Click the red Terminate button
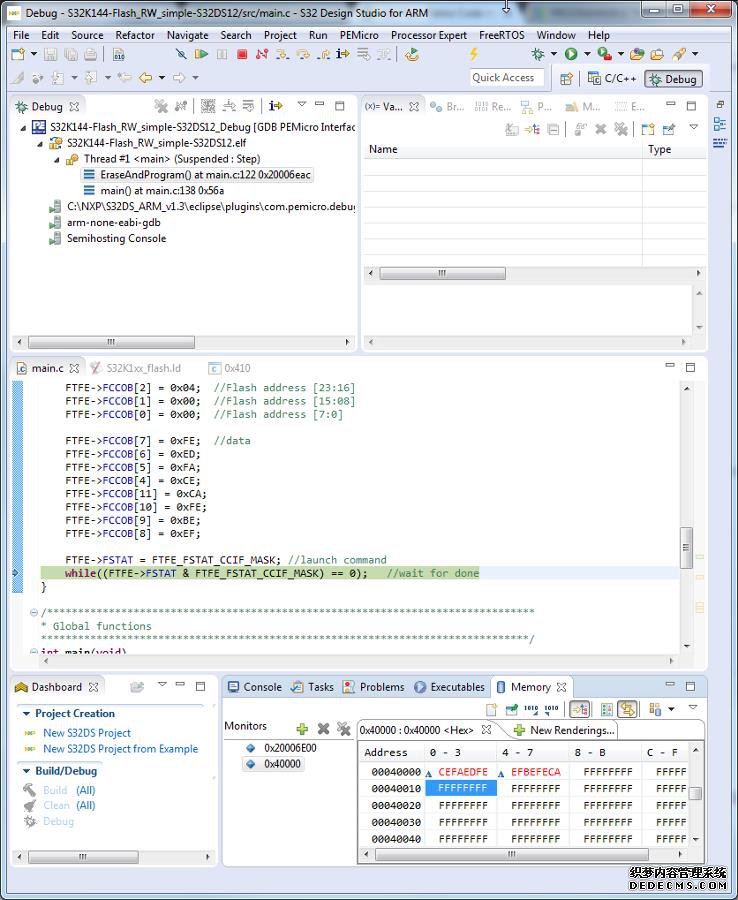Viewport: 738px width, 900px height. point(242,55)
